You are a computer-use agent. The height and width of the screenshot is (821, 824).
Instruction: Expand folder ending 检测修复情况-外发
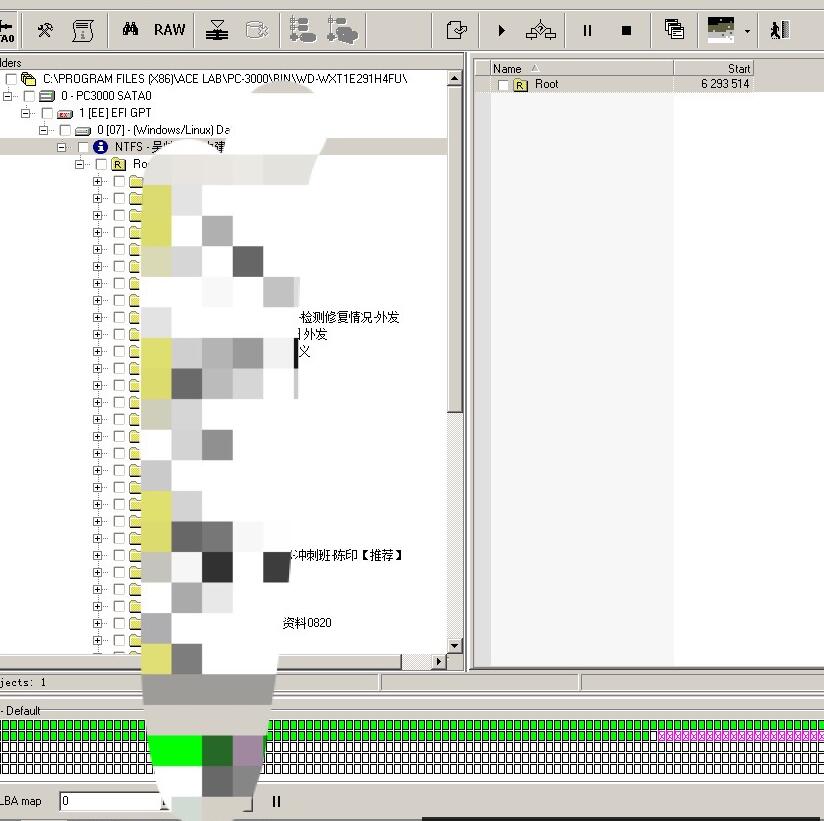pyautogui.click(x=97, y=317)
